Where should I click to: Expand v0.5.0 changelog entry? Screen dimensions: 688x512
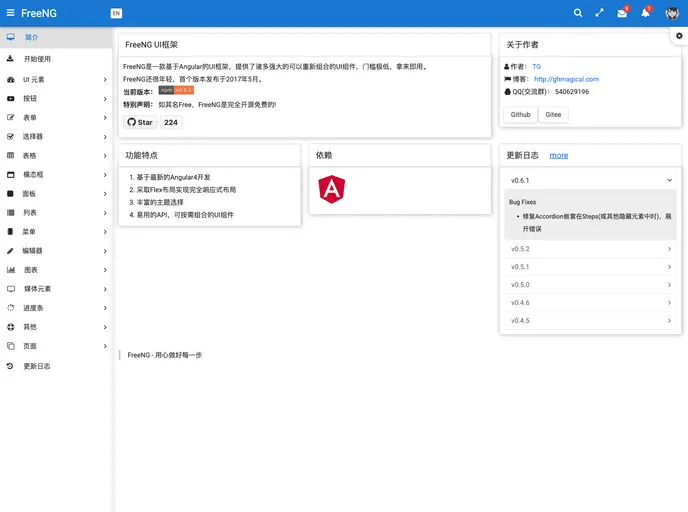point(590,285)
